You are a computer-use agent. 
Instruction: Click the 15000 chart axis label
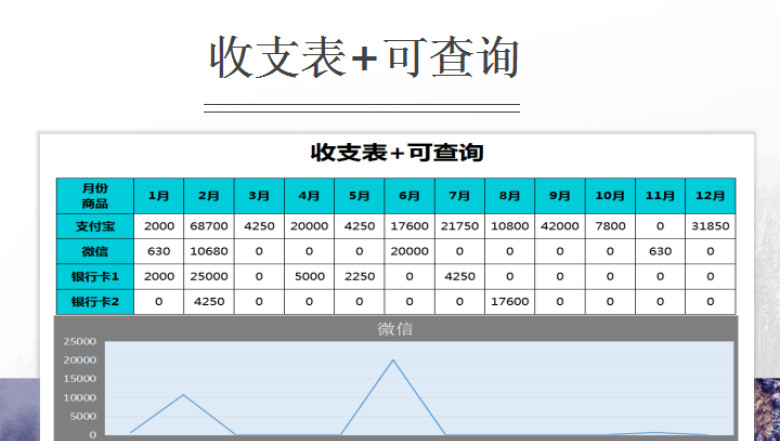click(x=80, y=379)
